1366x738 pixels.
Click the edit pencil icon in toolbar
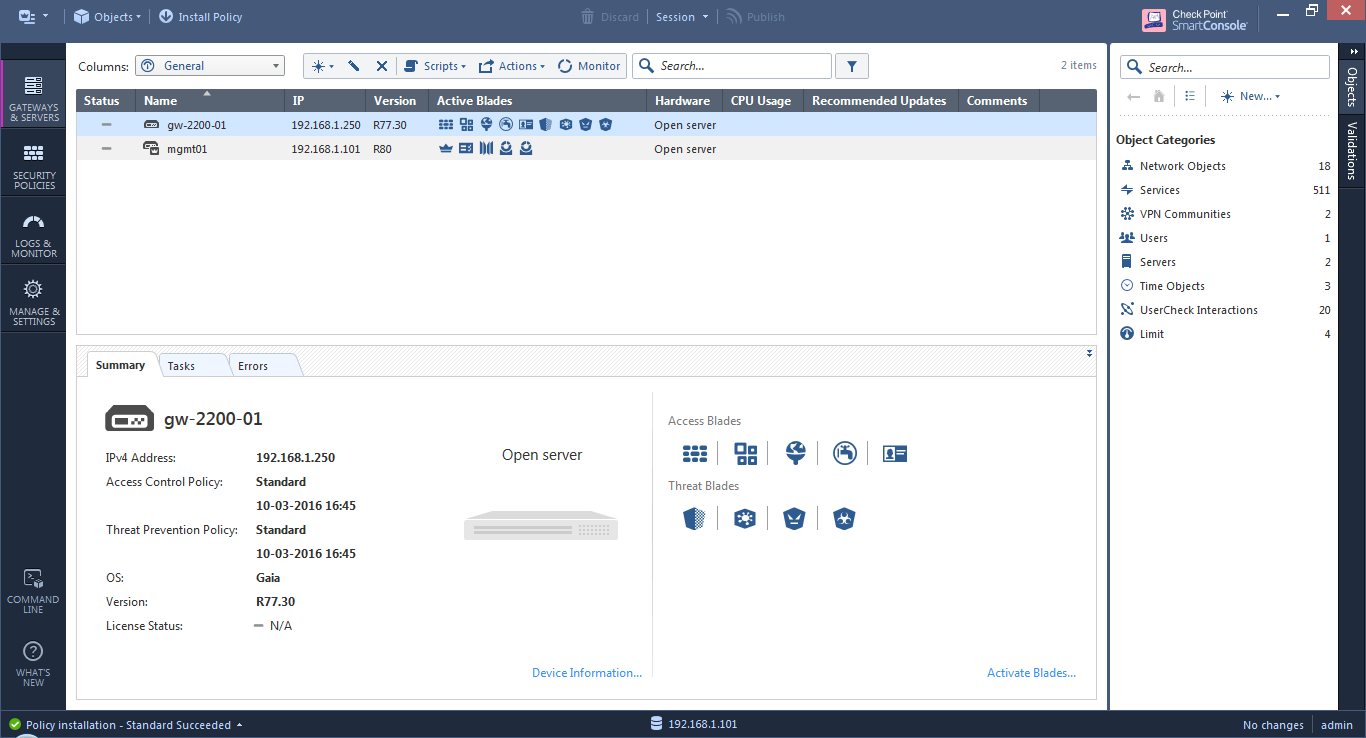pyautogui.click(x=354, y=66)
